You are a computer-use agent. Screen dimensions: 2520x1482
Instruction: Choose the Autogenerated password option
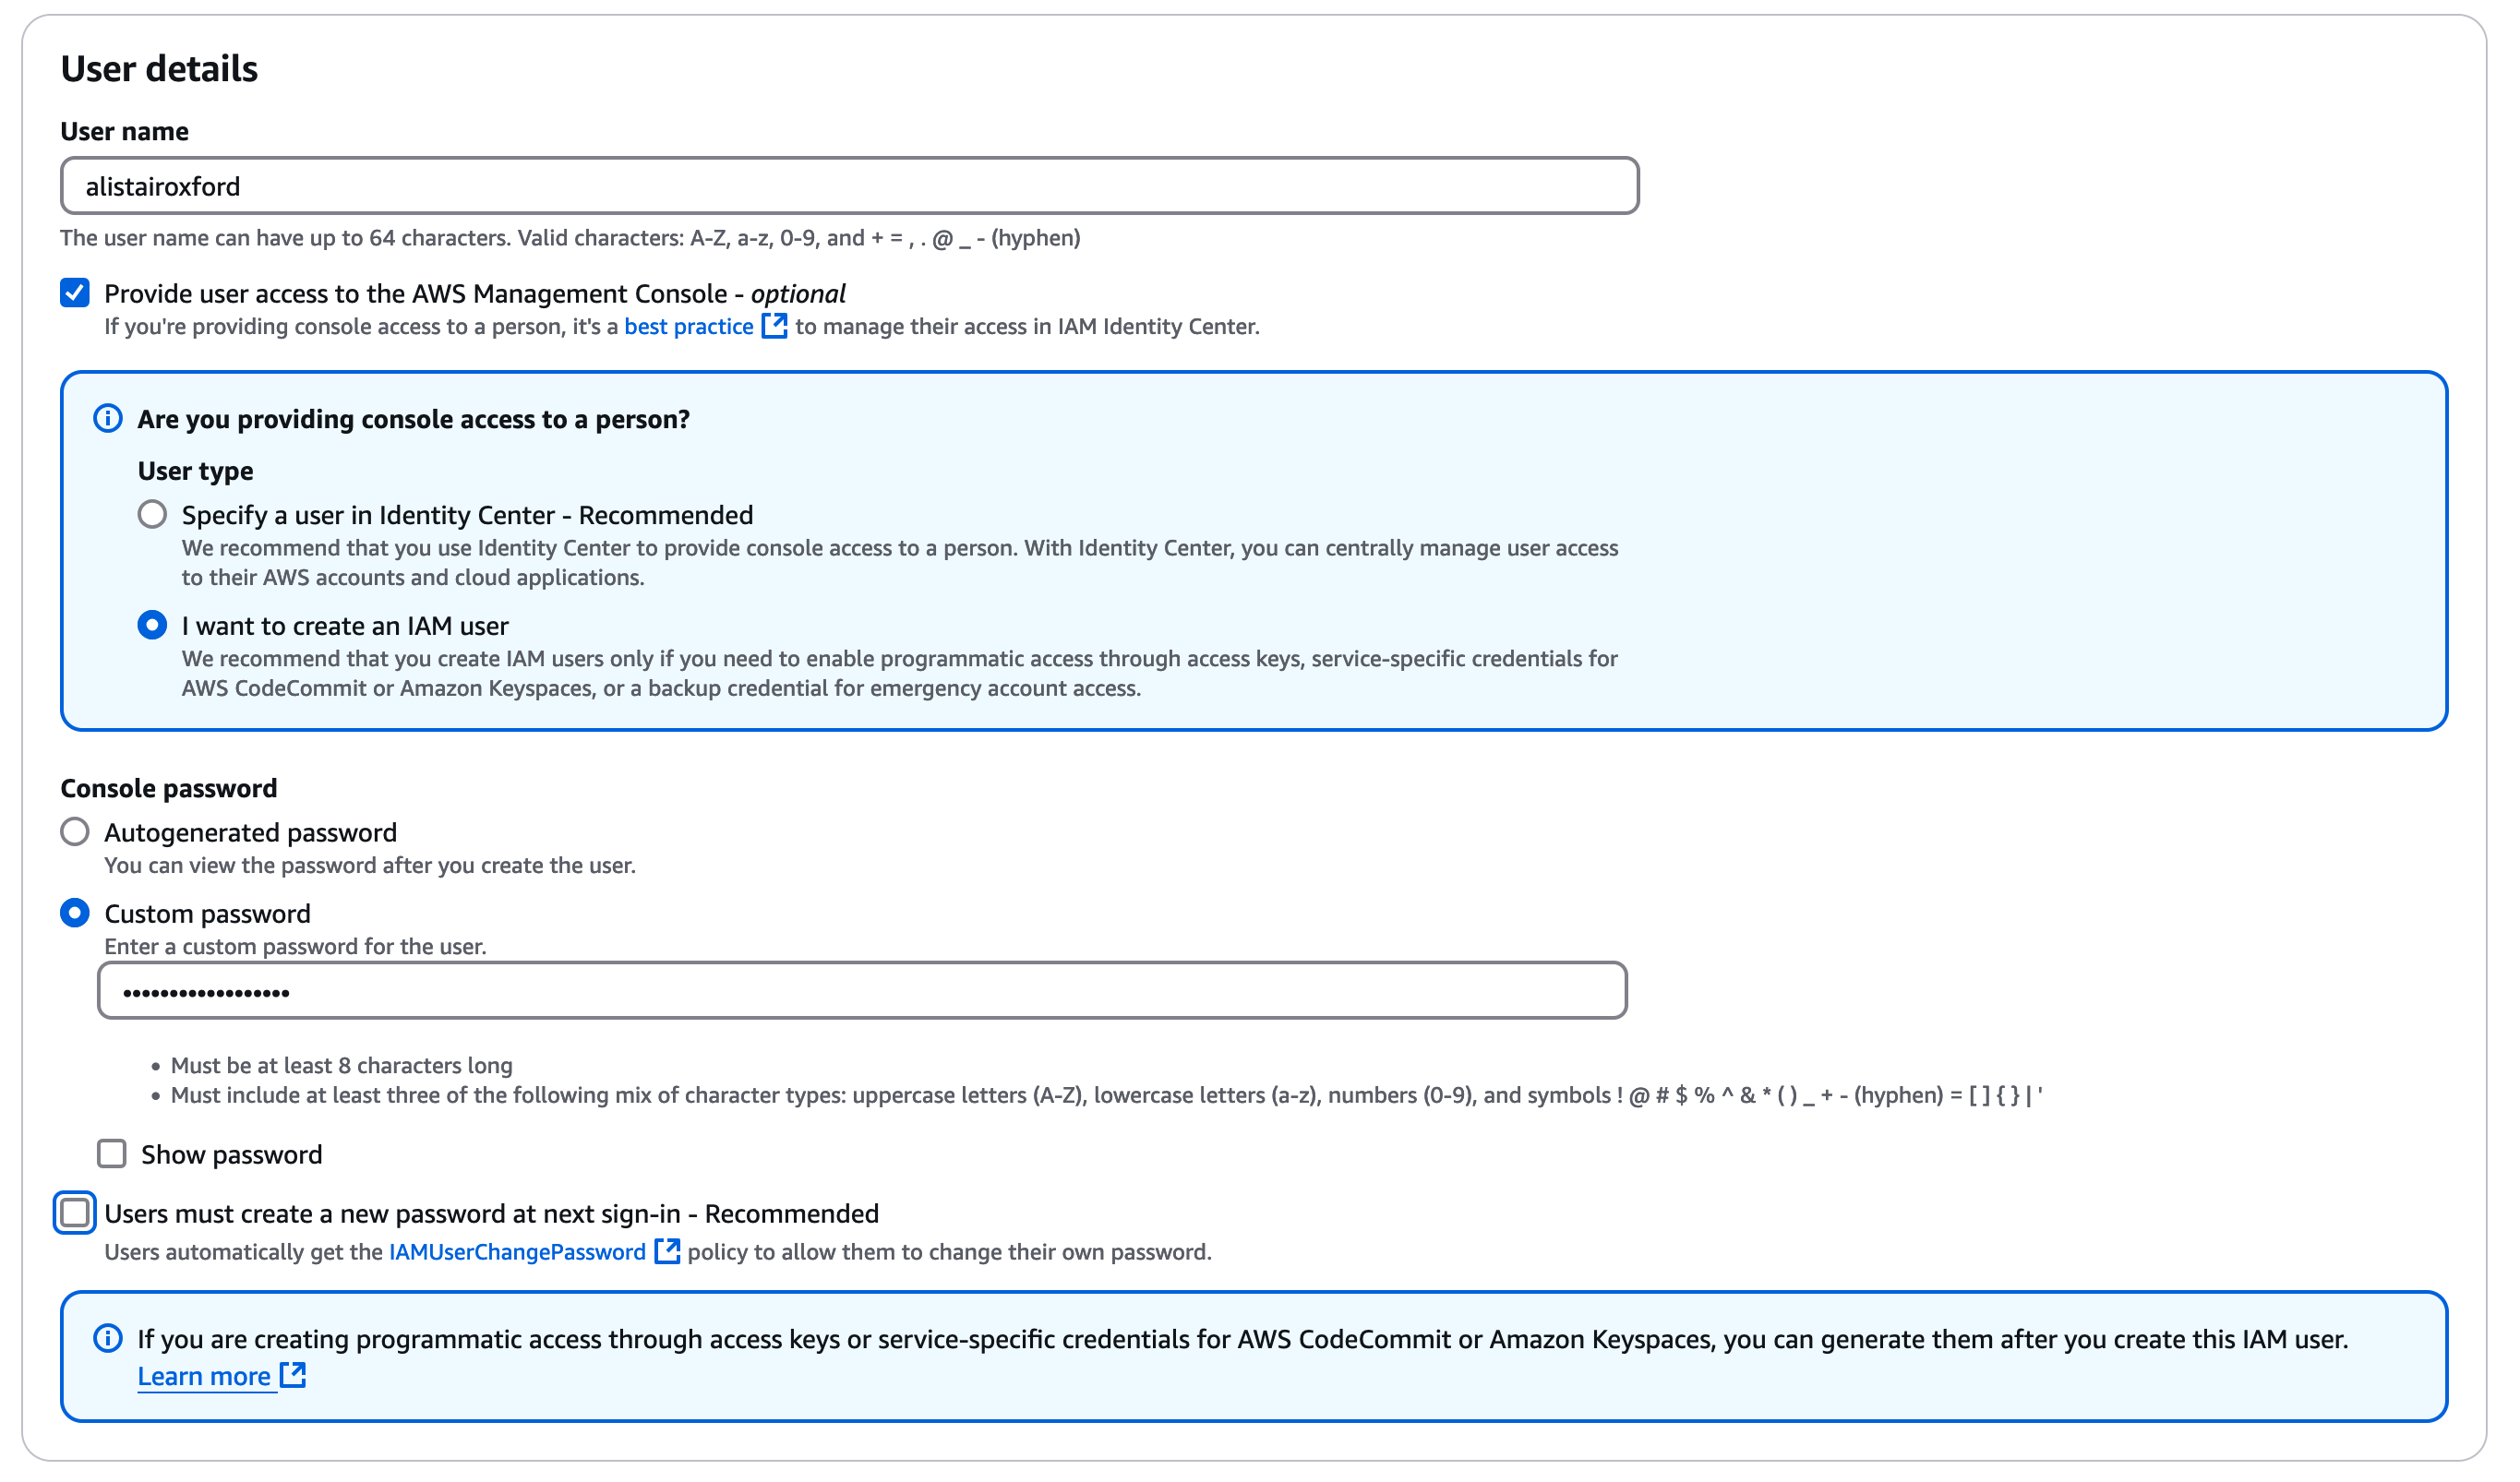point(74,831)
